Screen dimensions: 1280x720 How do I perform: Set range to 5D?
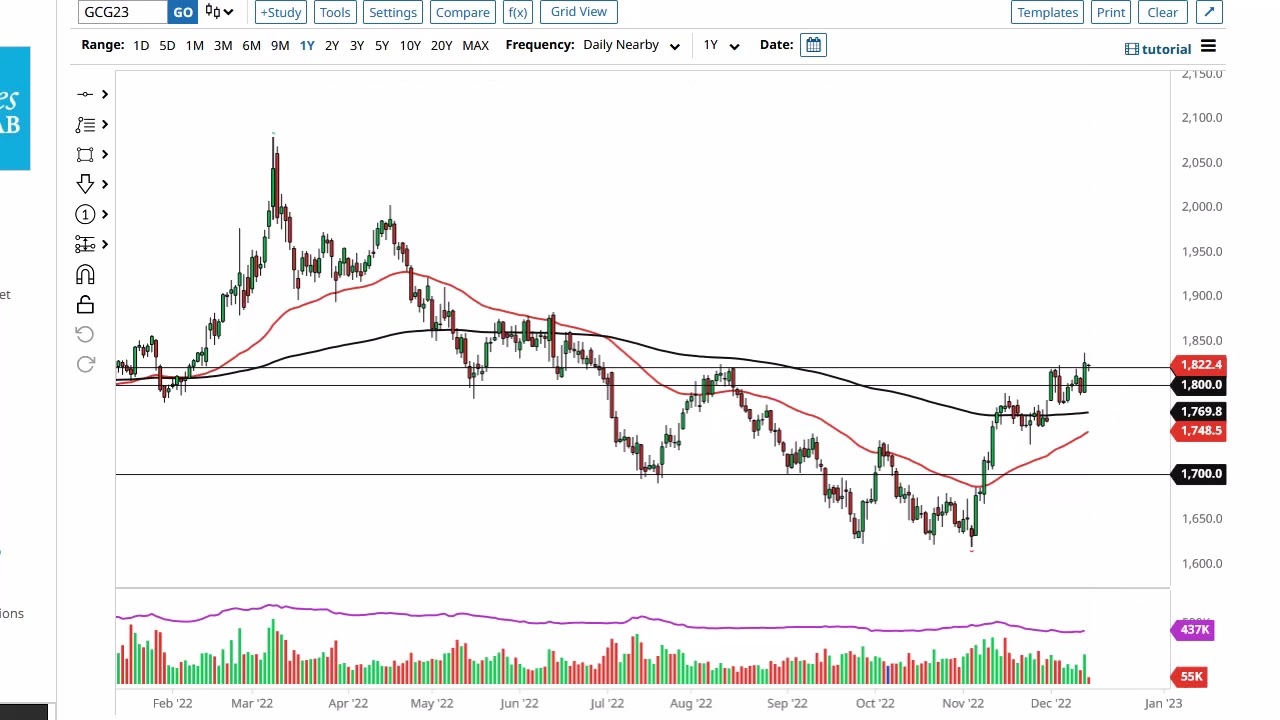tap(167, 45)
